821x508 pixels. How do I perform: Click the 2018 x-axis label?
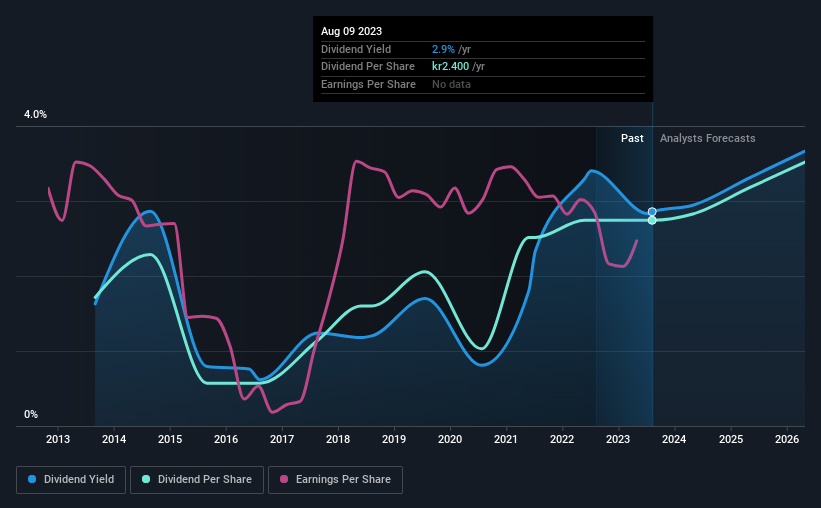pos(338,439)
